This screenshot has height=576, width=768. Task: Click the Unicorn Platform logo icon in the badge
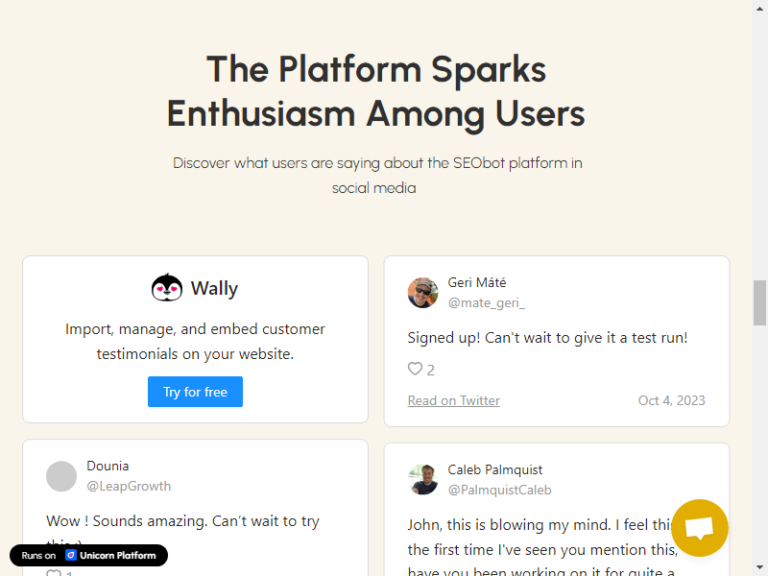point(71,555)
